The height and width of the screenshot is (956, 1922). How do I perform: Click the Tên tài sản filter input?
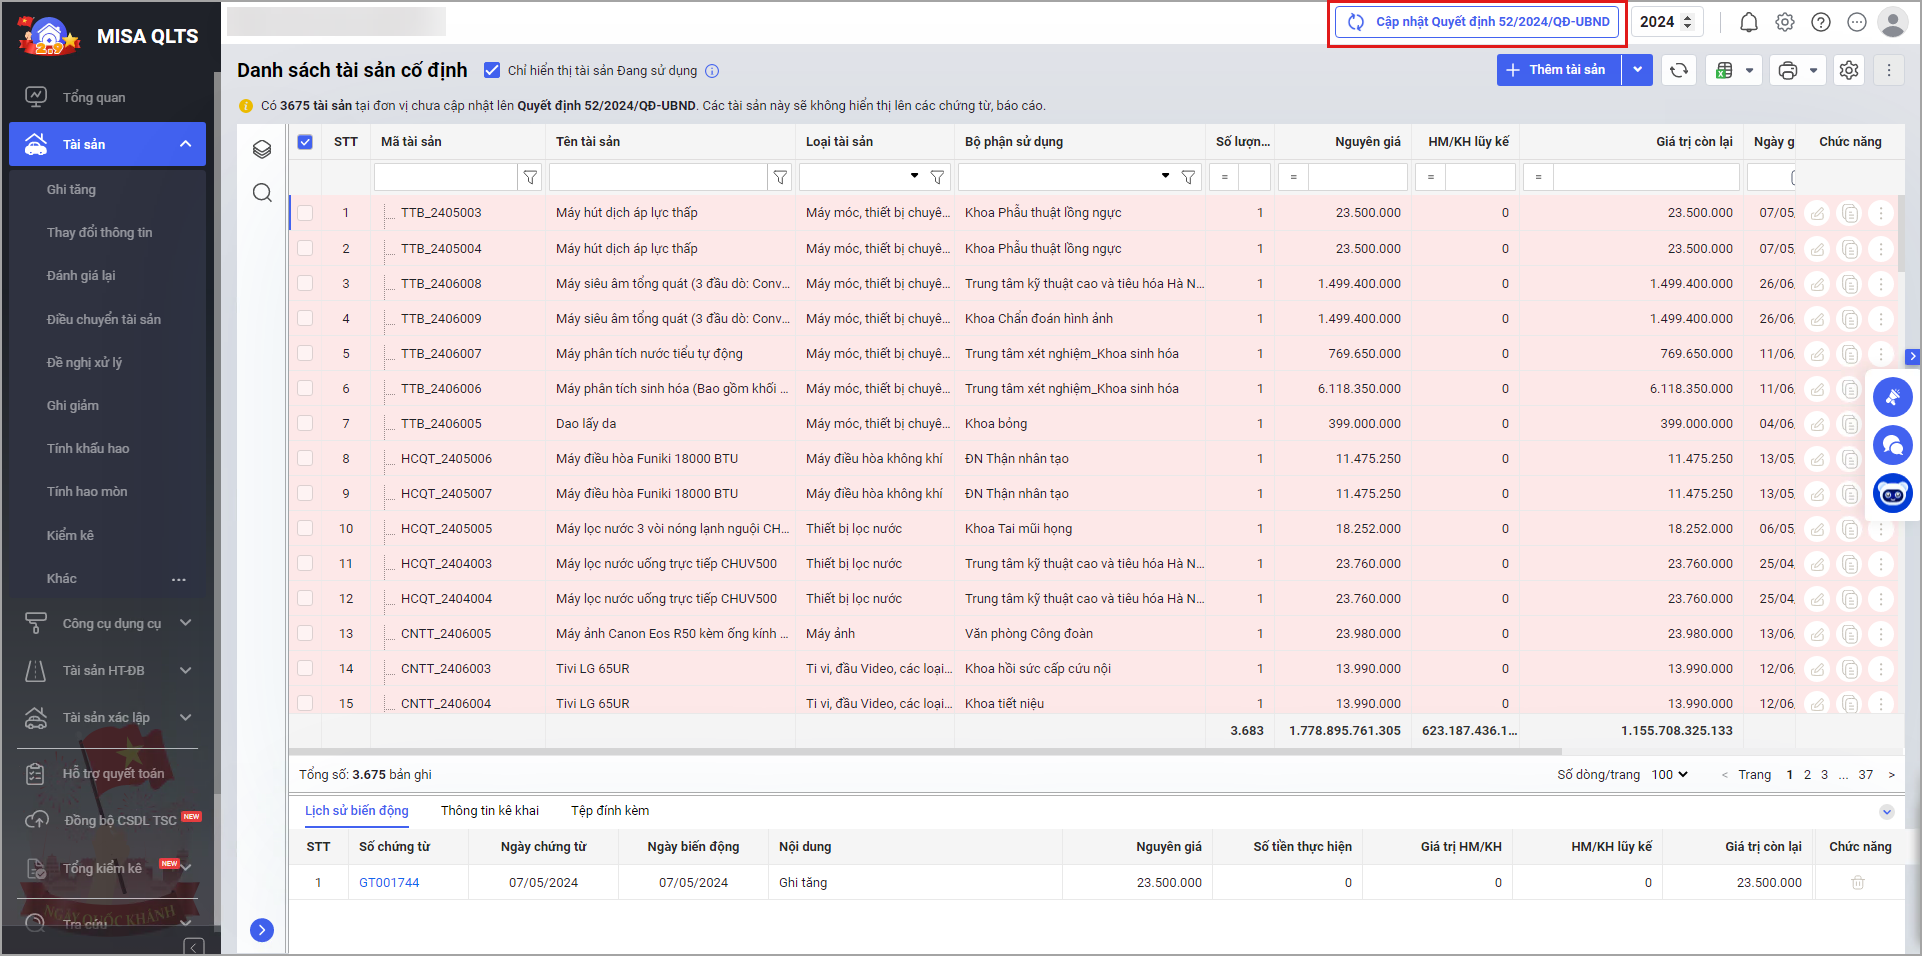[657, 177]
